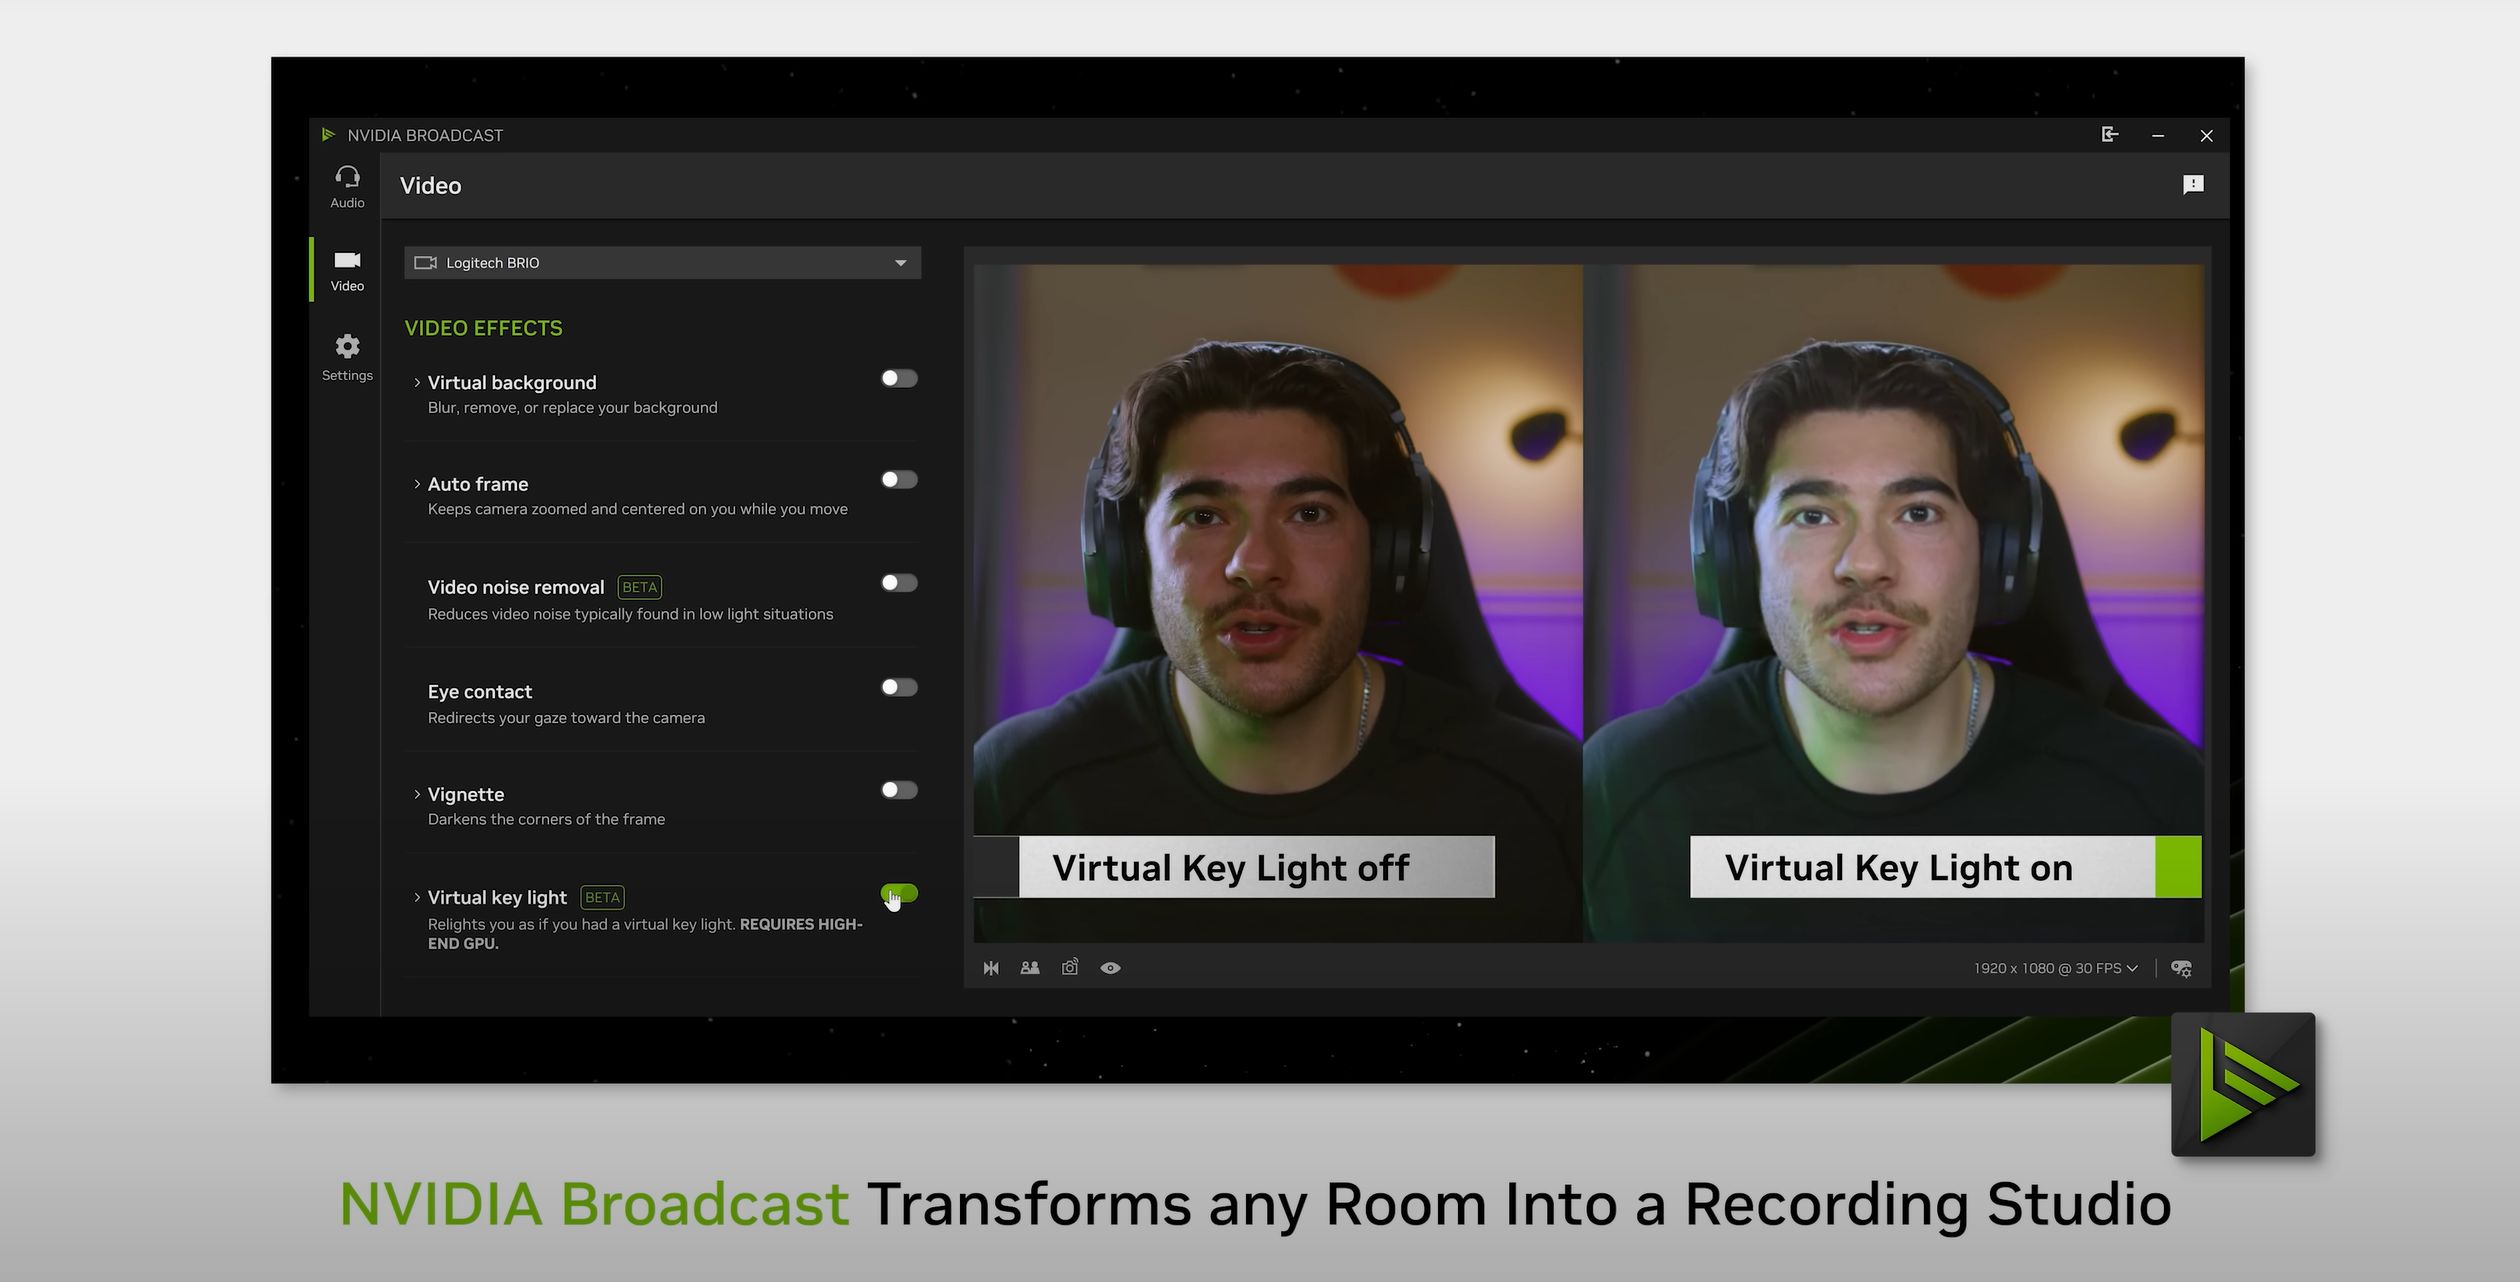Minimize the NVIDIA Broadcast window
Image resolution: width=2520 pixels, height=1282 pixels.
coord(2158,135)
